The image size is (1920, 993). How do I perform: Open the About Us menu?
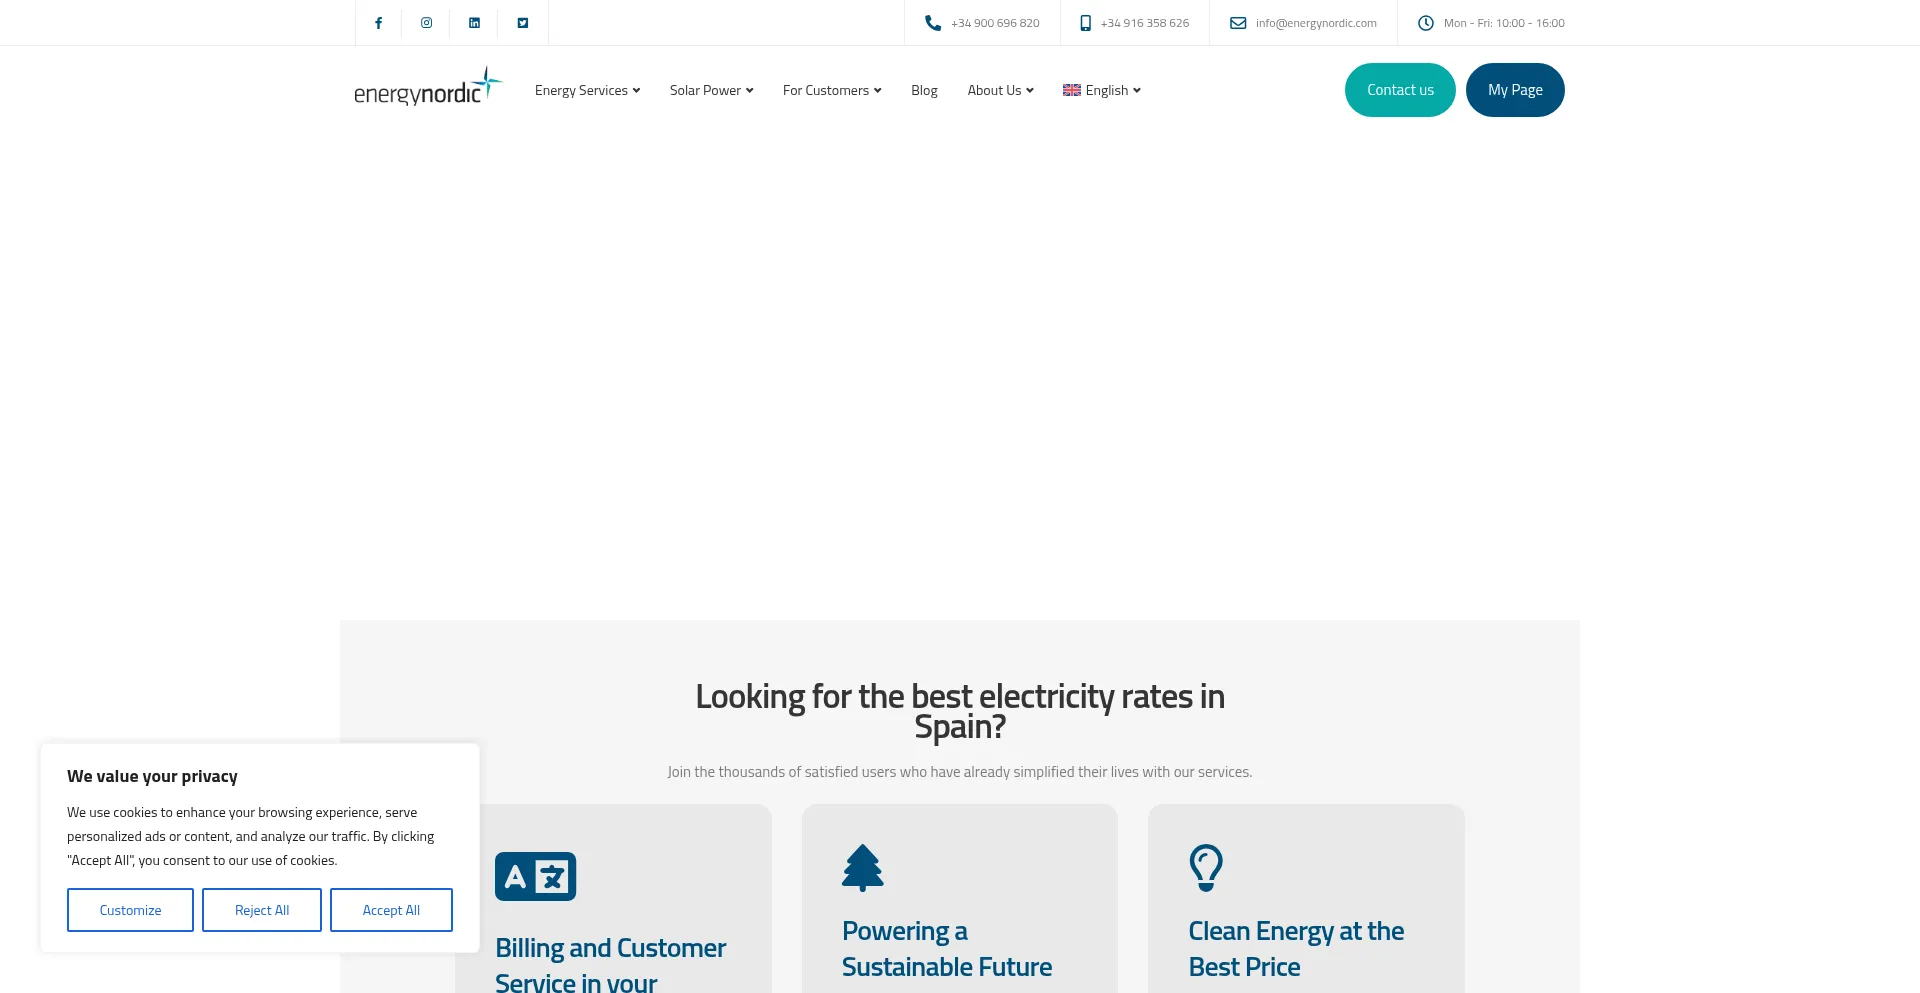tap(1000, 90)
